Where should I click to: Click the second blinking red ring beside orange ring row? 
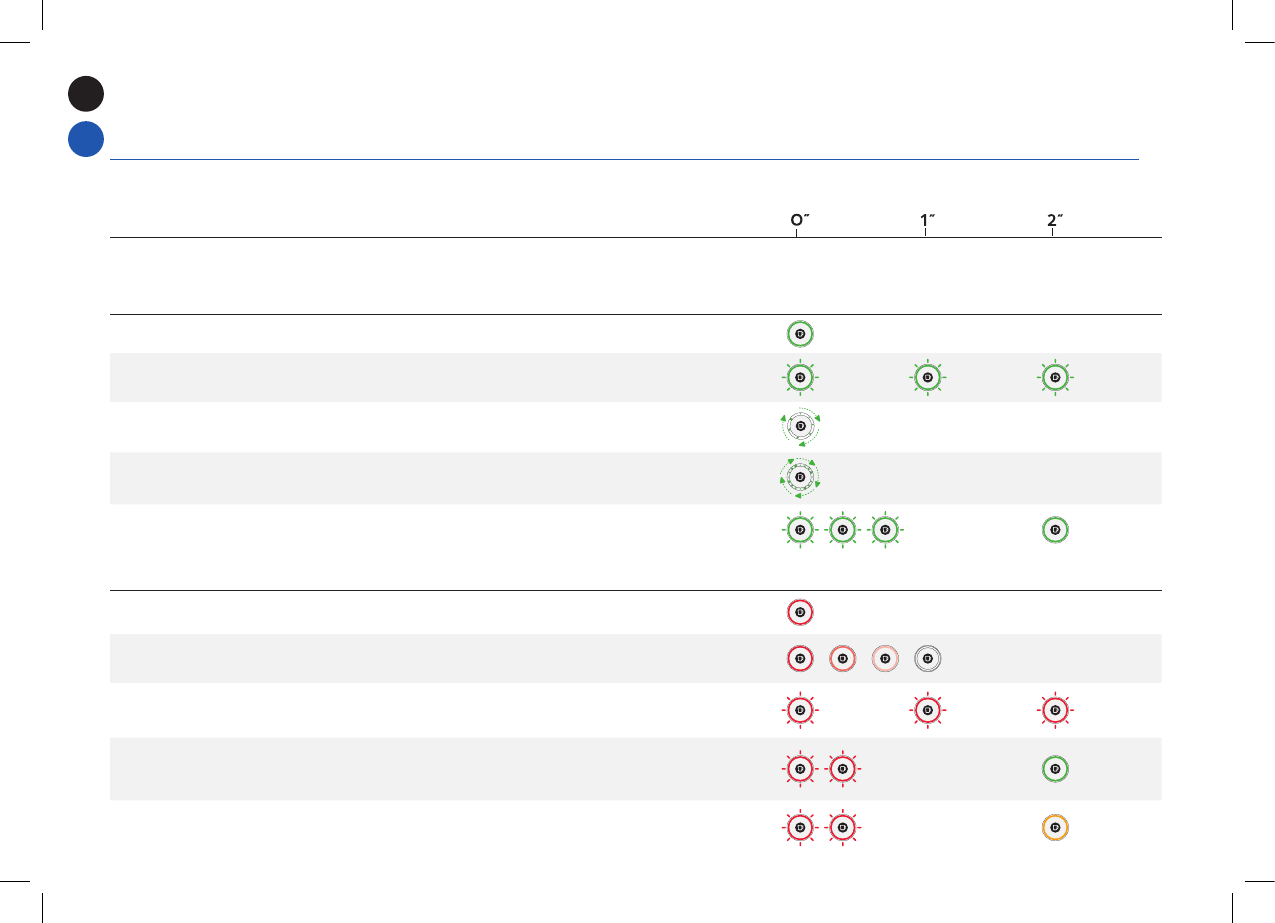pos(842,829)
